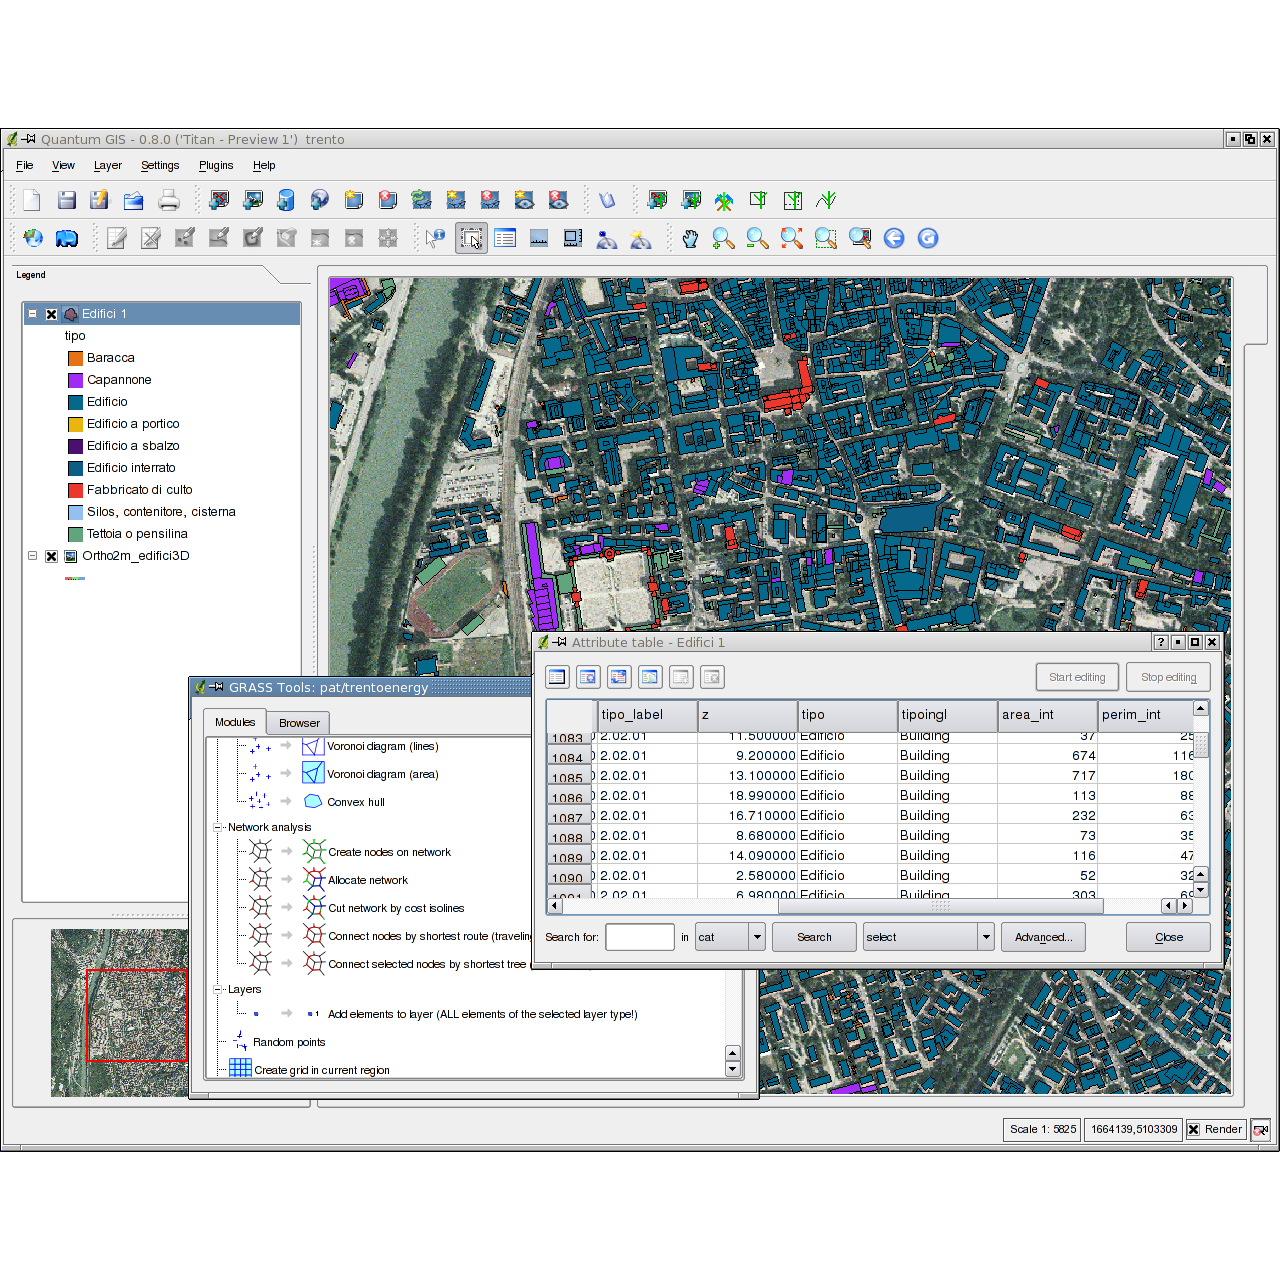This screenshot has width=1280, height=1280.
Task: Click inside the Search for input field
Action: pos(640,937)
